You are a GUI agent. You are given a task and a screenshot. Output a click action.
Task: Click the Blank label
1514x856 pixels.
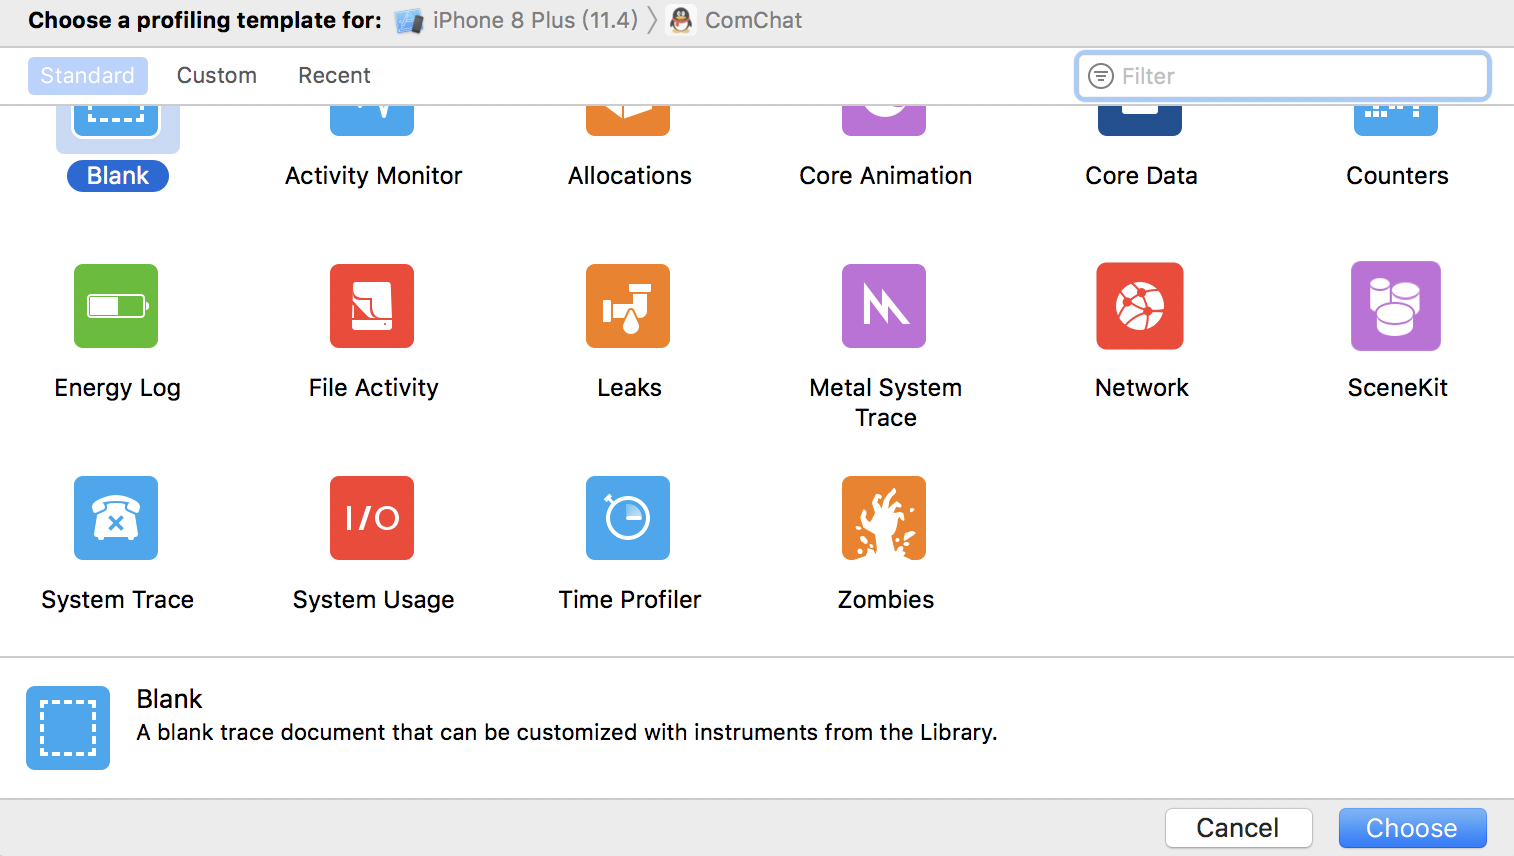pyautogui.click(x=118, y=176)
